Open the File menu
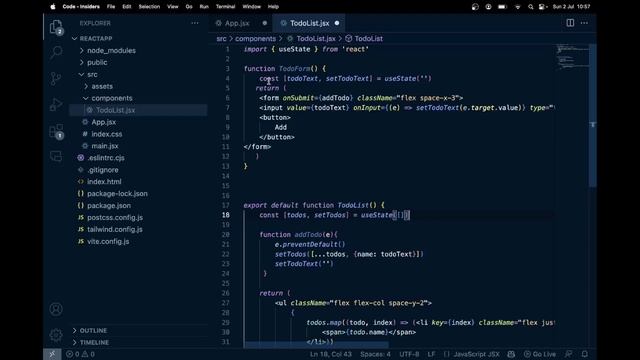 pos(111,7)
